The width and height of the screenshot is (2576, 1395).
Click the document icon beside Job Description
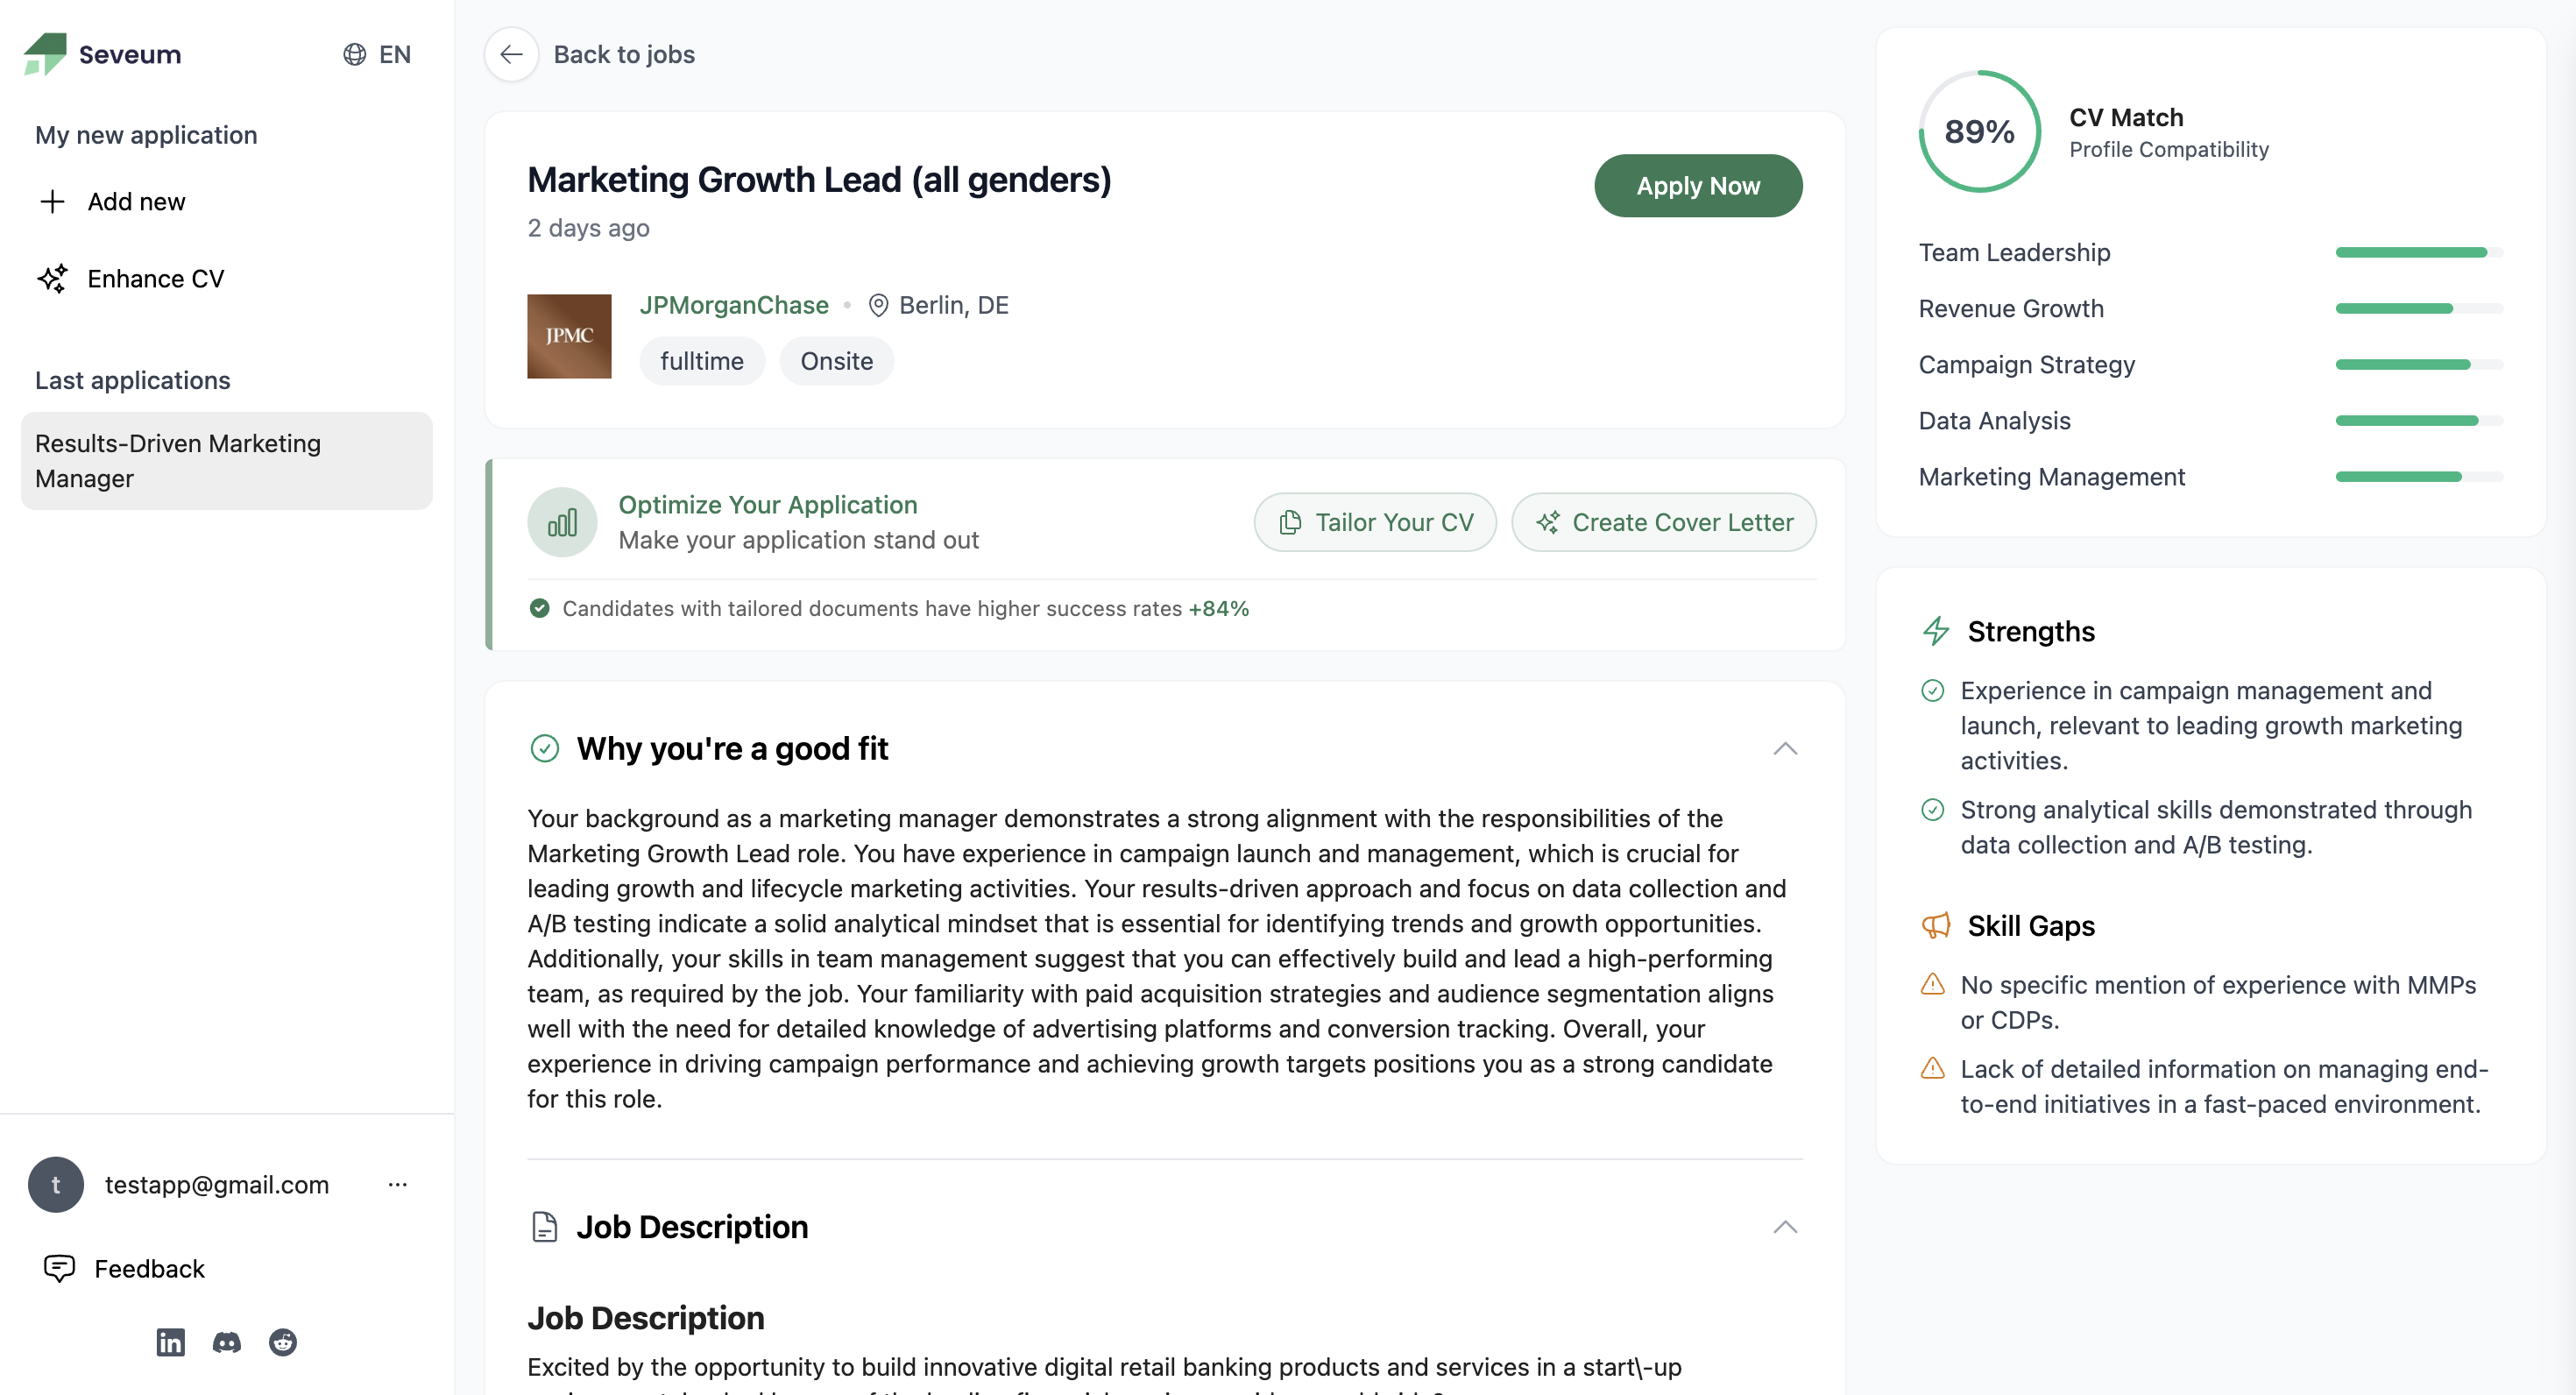[x=545, y=1227]
